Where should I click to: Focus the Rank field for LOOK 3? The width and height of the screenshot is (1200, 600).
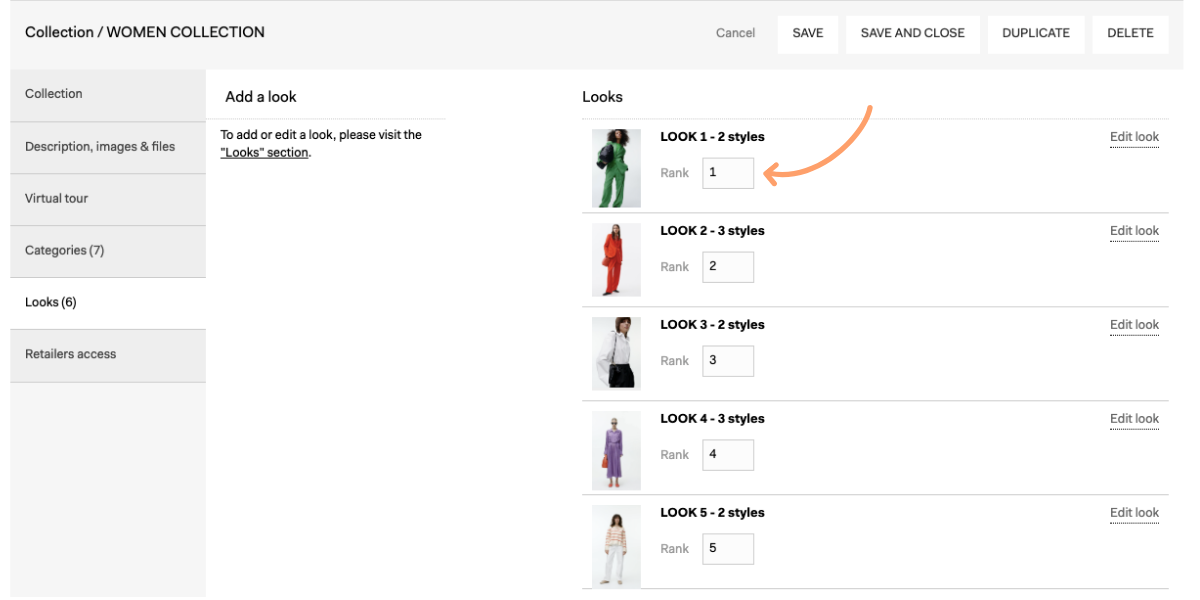pos(728,361)
